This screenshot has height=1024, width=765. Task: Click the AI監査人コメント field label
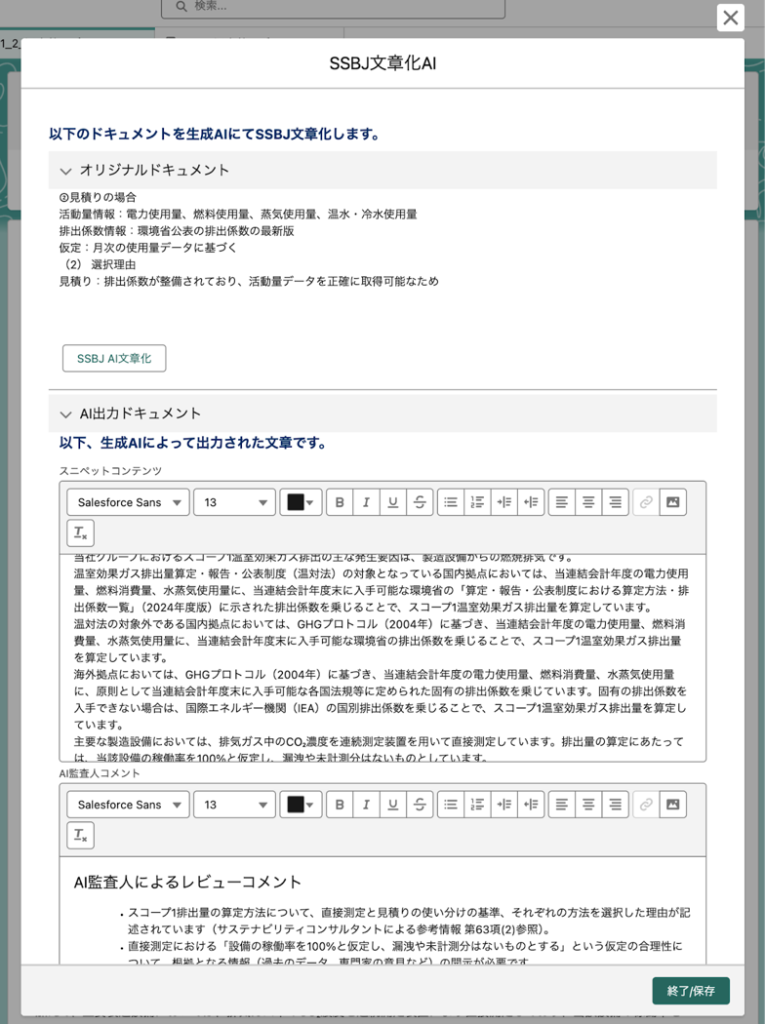(x=99, y=773)
